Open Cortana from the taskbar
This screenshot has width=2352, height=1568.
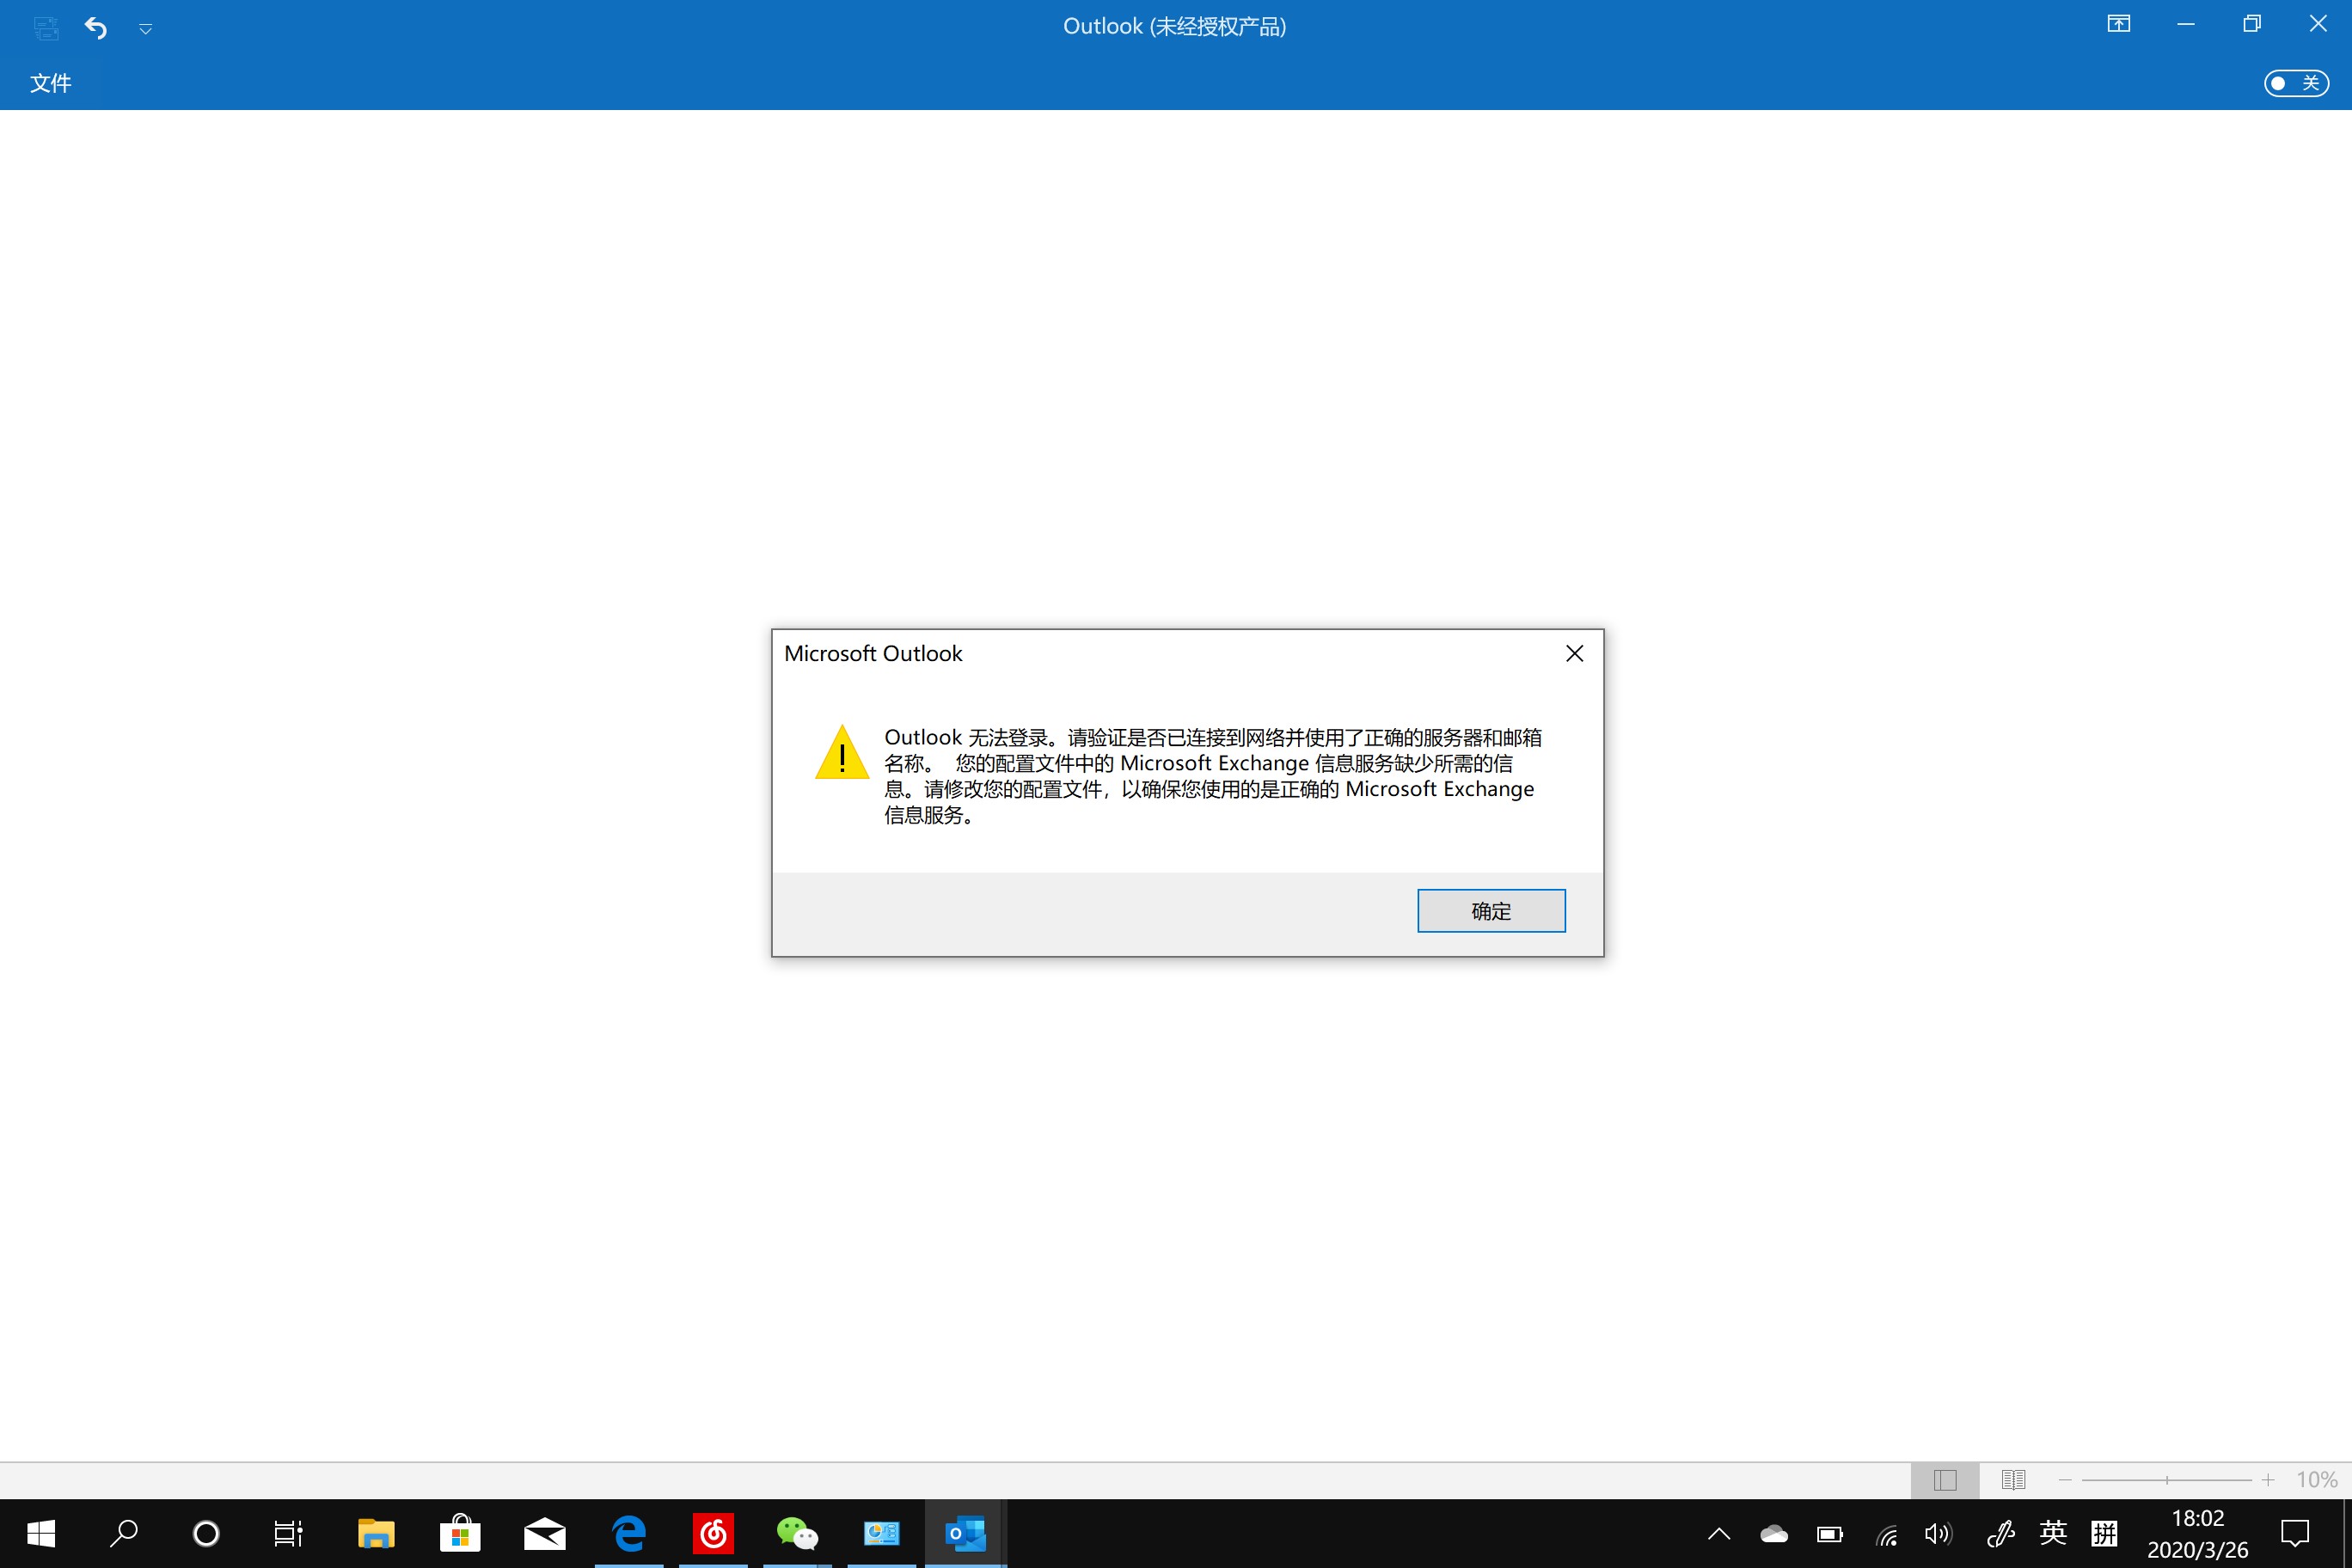[x=206, y=1533]
